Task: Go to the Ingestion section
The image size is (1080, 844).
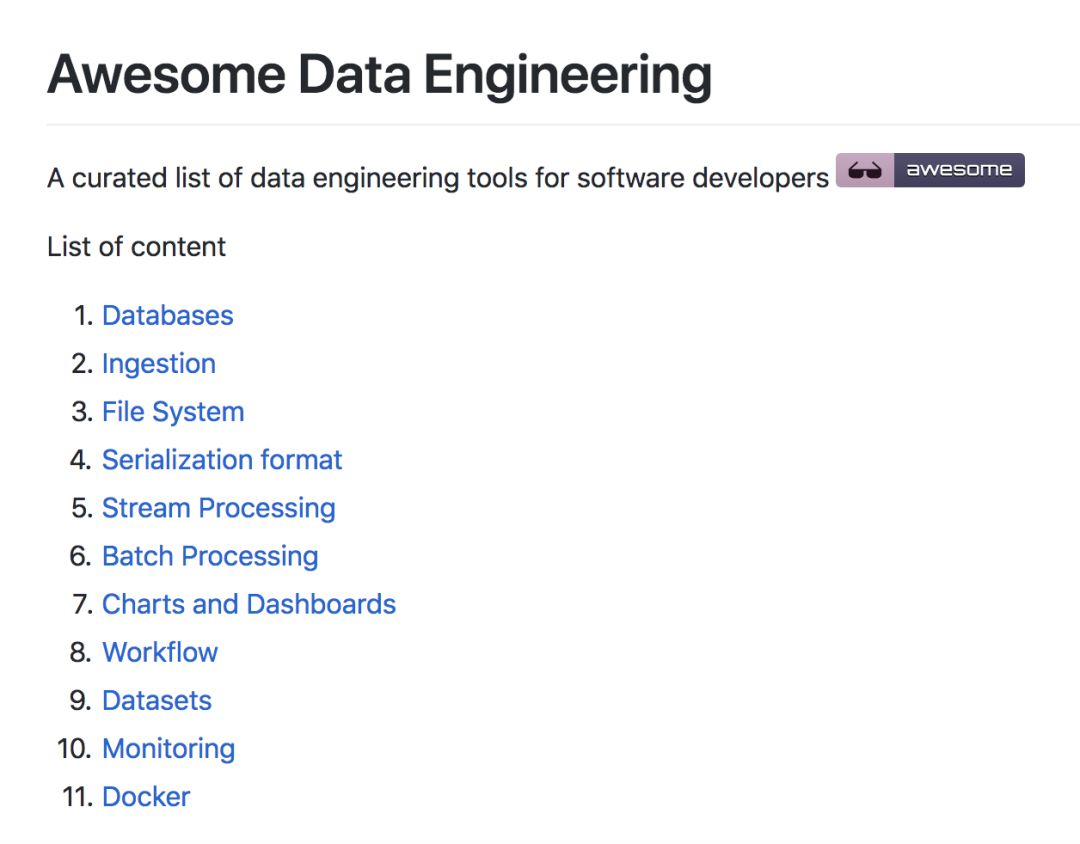Action: pyautogui.click(x=158, y=364)
